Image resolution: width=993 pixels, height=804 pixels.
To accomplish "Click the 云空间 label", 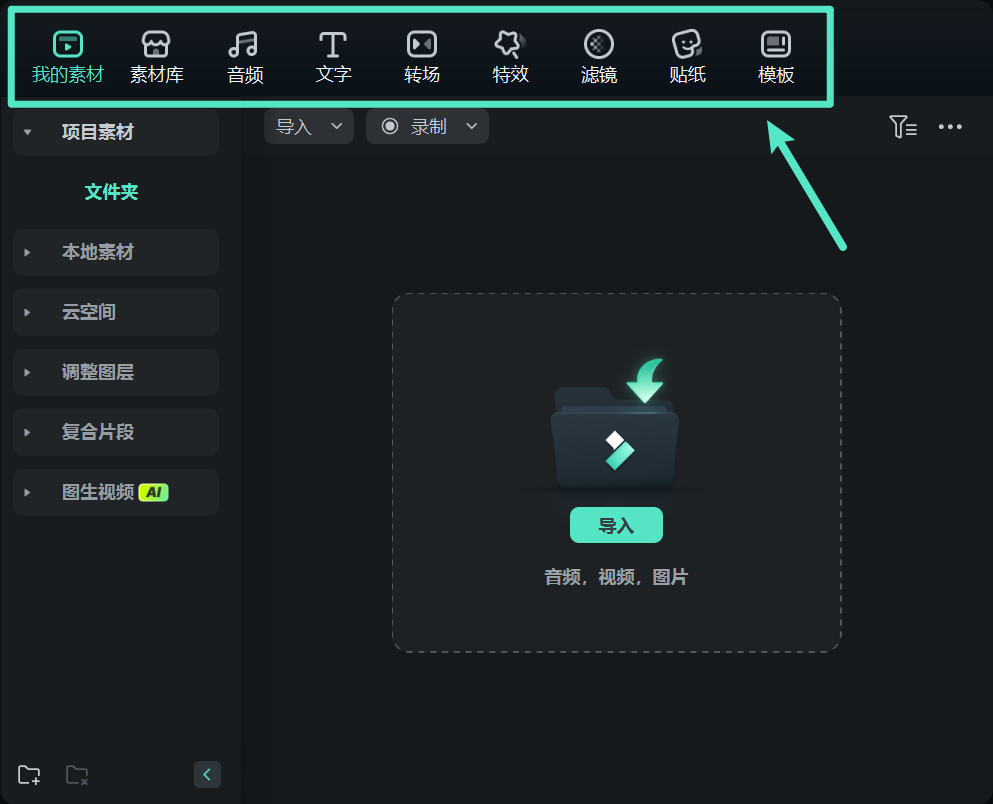I will click(89, 312).
